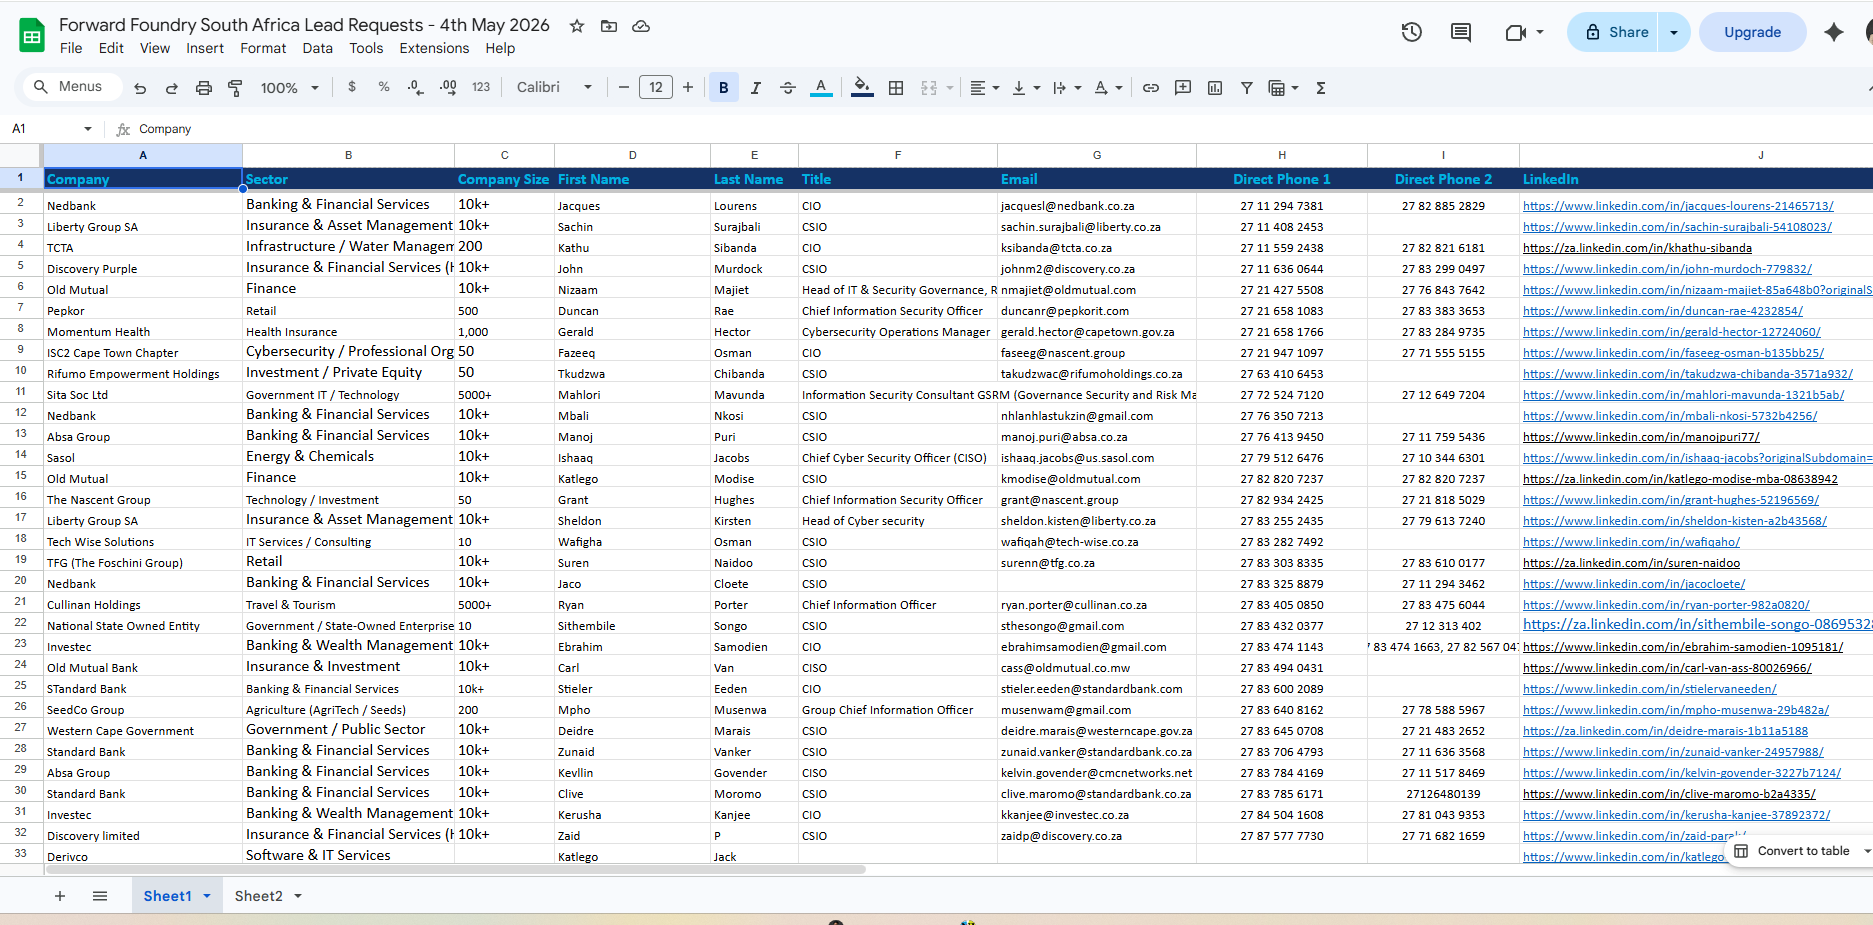Open the Data menu

coord(318,48)
